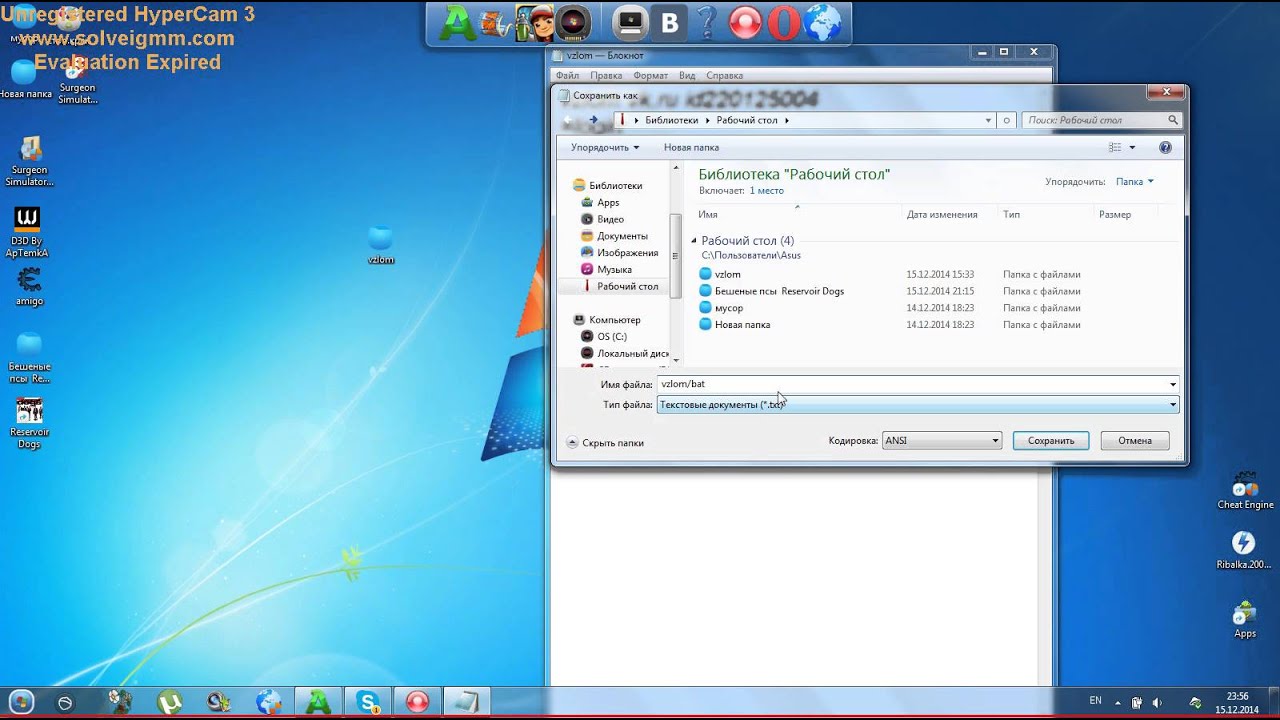Click the EN language indicator
This screenshot has width=1280, height=720.
click(1095, 700)
